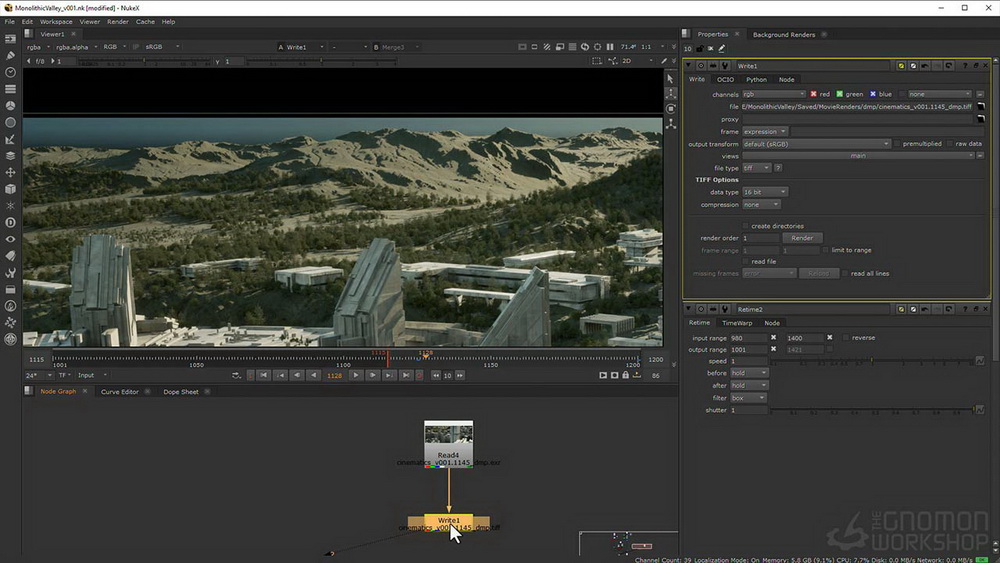The width and height of the screenshot is (1000, 563).
Task: Enable the raw data checkbox
Action: pos(950,144)
